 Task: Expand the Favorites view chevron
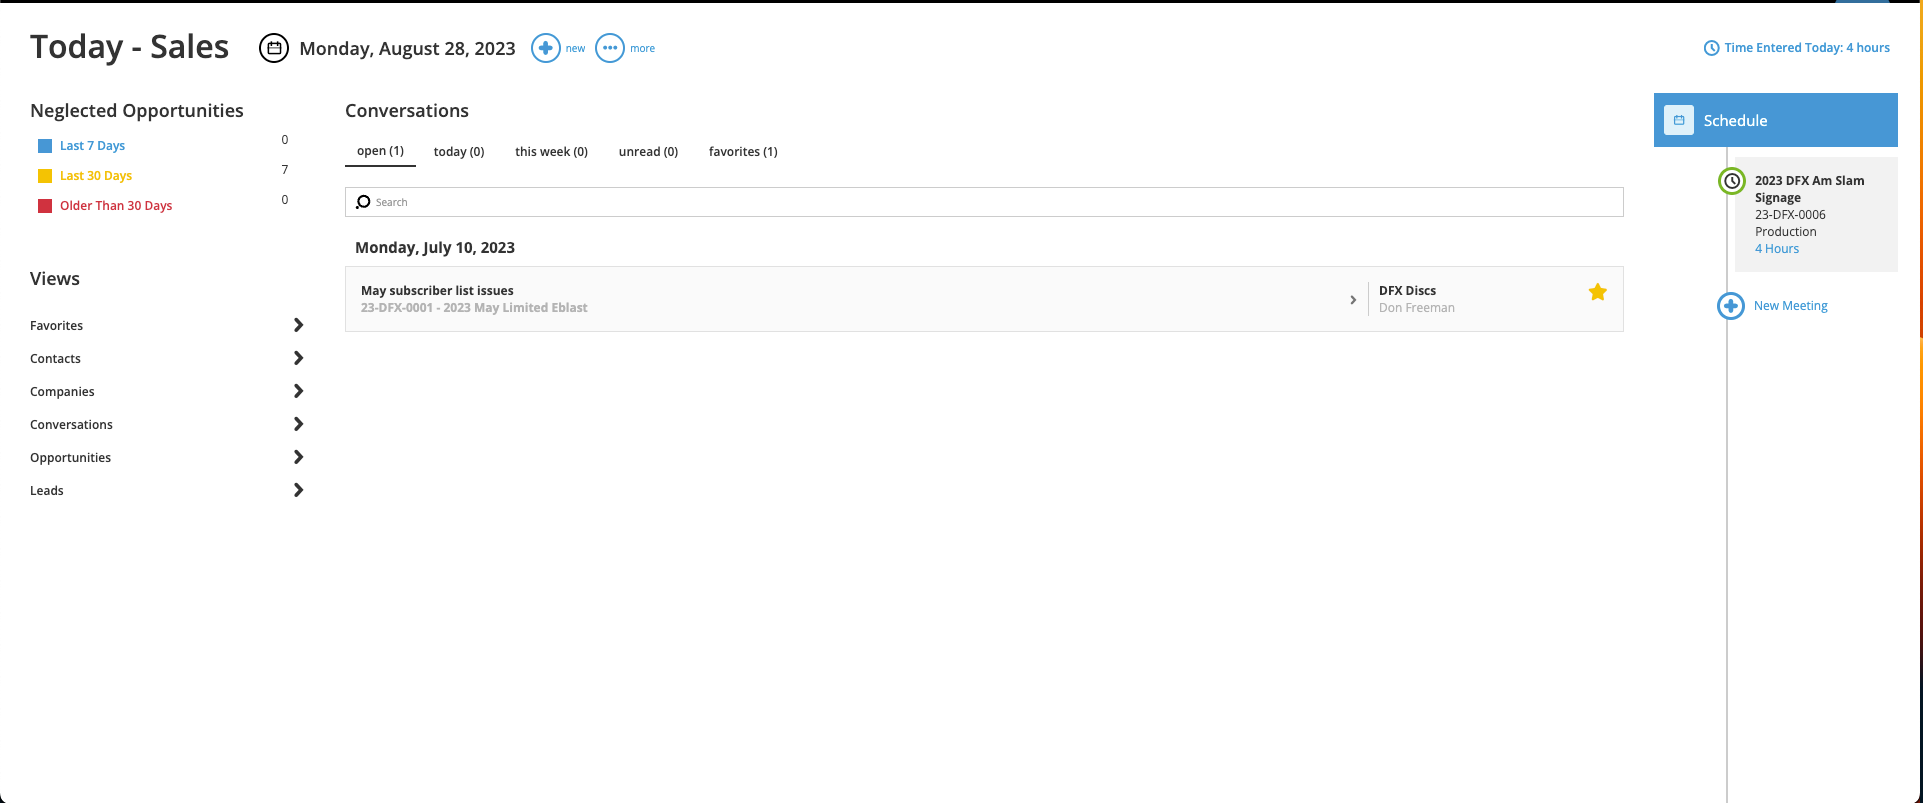[x=298, y=325]
